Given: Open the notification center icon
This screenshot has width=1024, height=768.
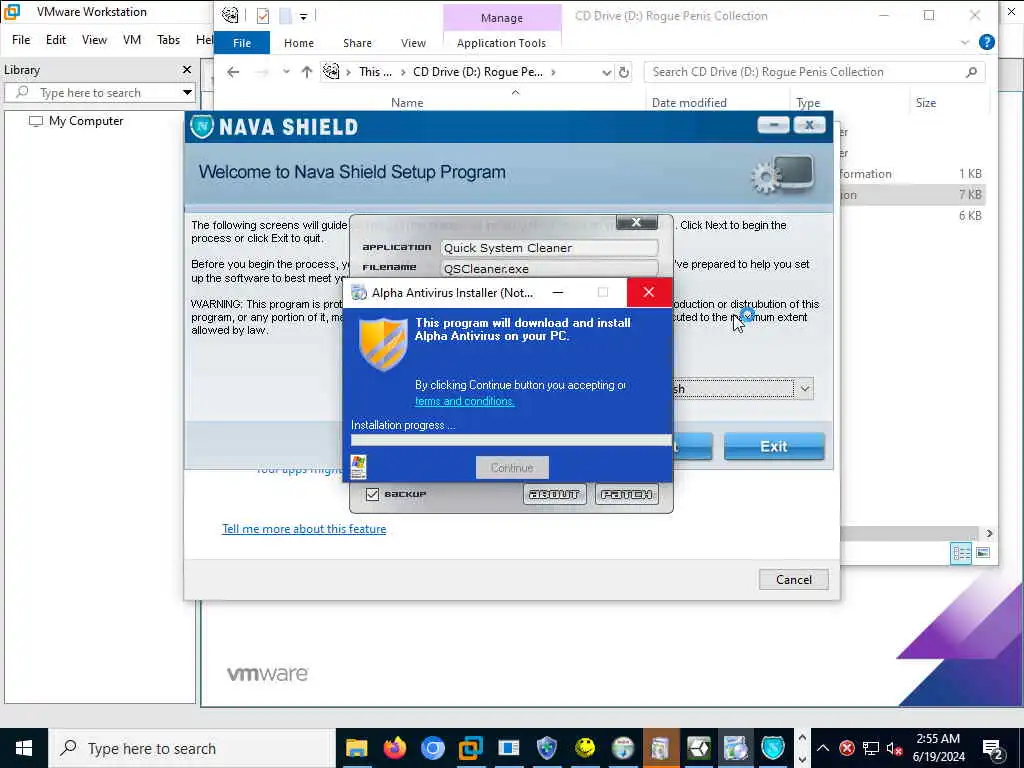Looking at the screenshot, I should click(x=993, y=749).
